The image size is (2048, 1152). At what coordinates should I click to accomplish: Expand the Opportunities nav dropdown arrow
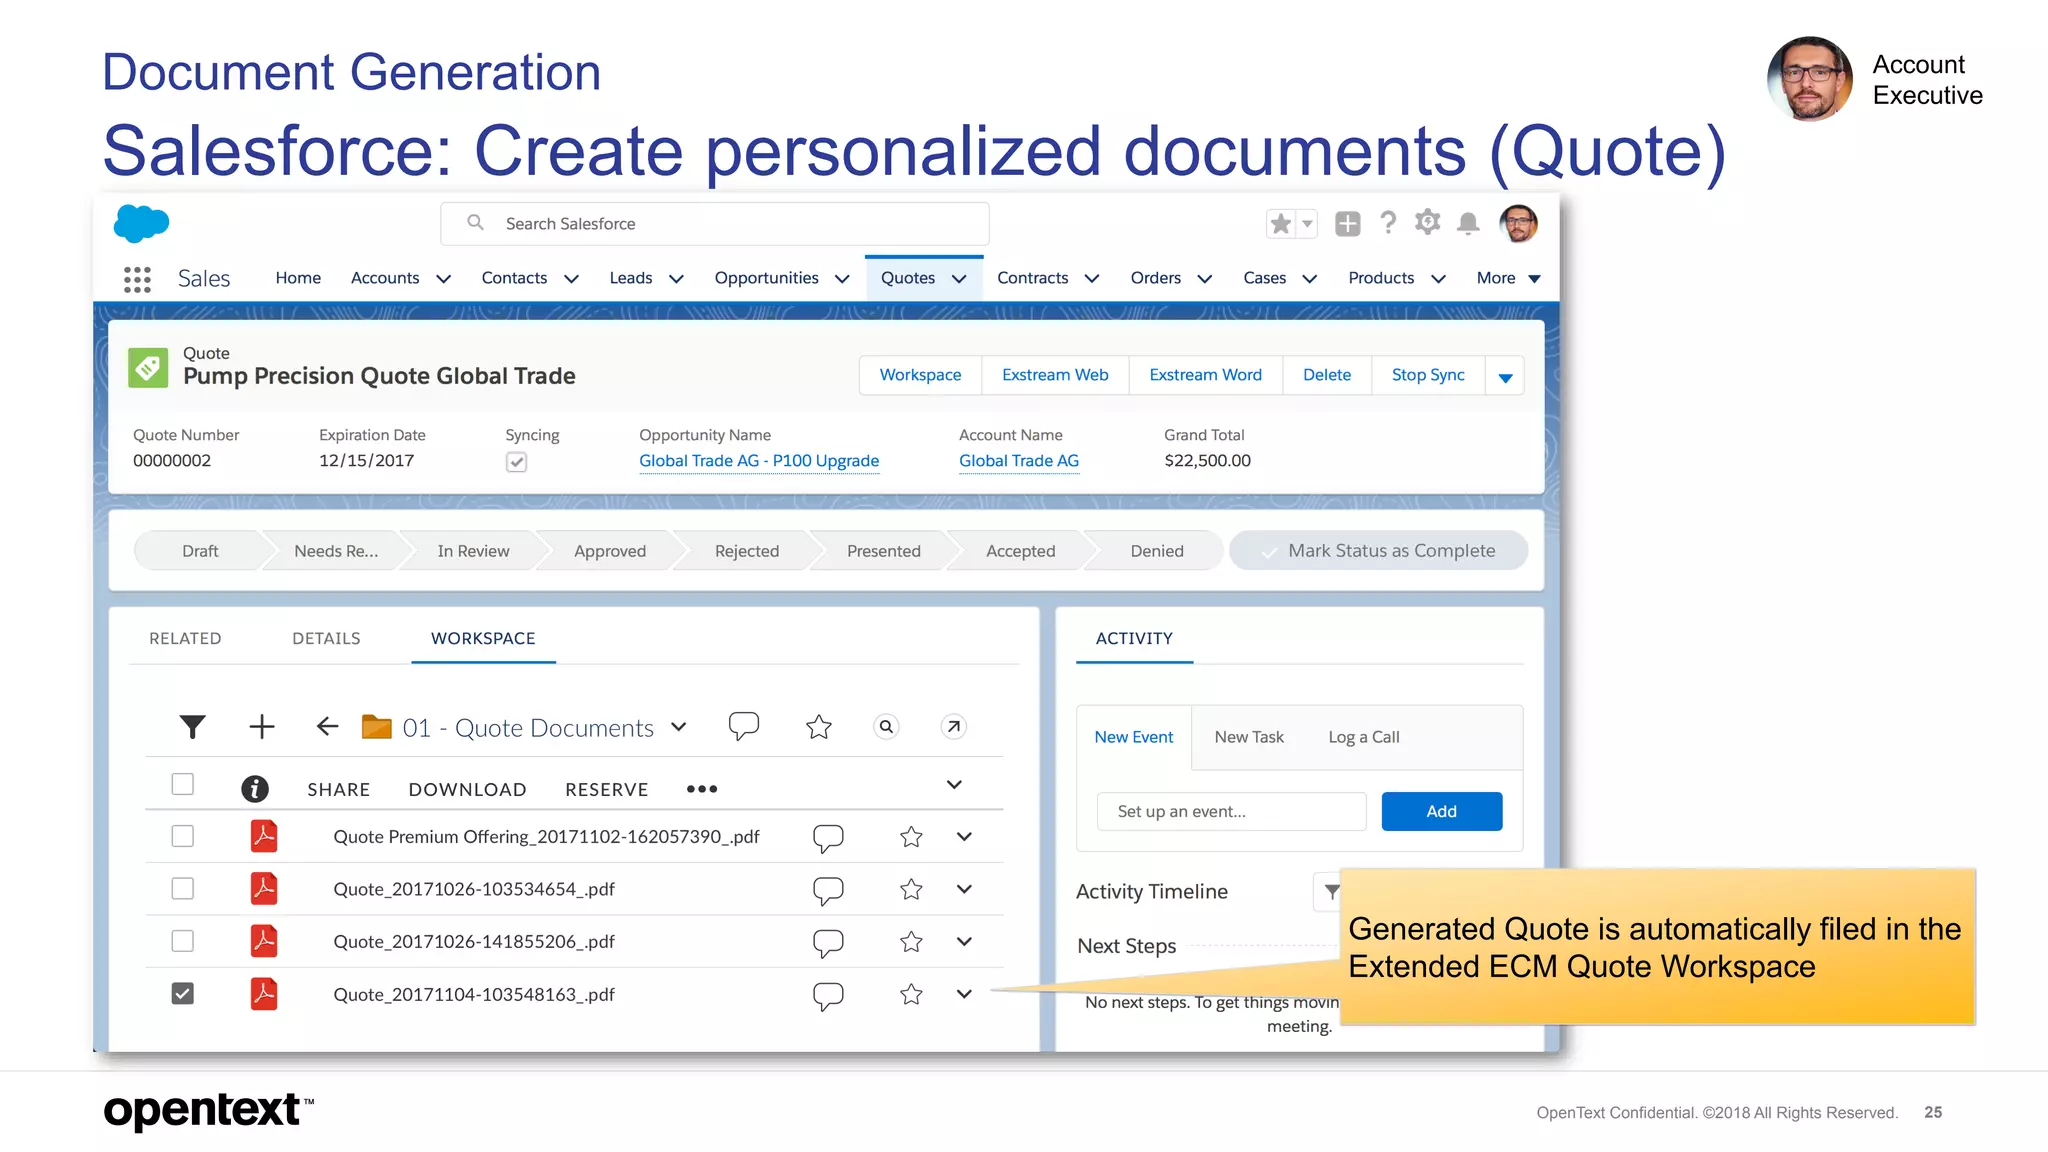tap(842, 279)
